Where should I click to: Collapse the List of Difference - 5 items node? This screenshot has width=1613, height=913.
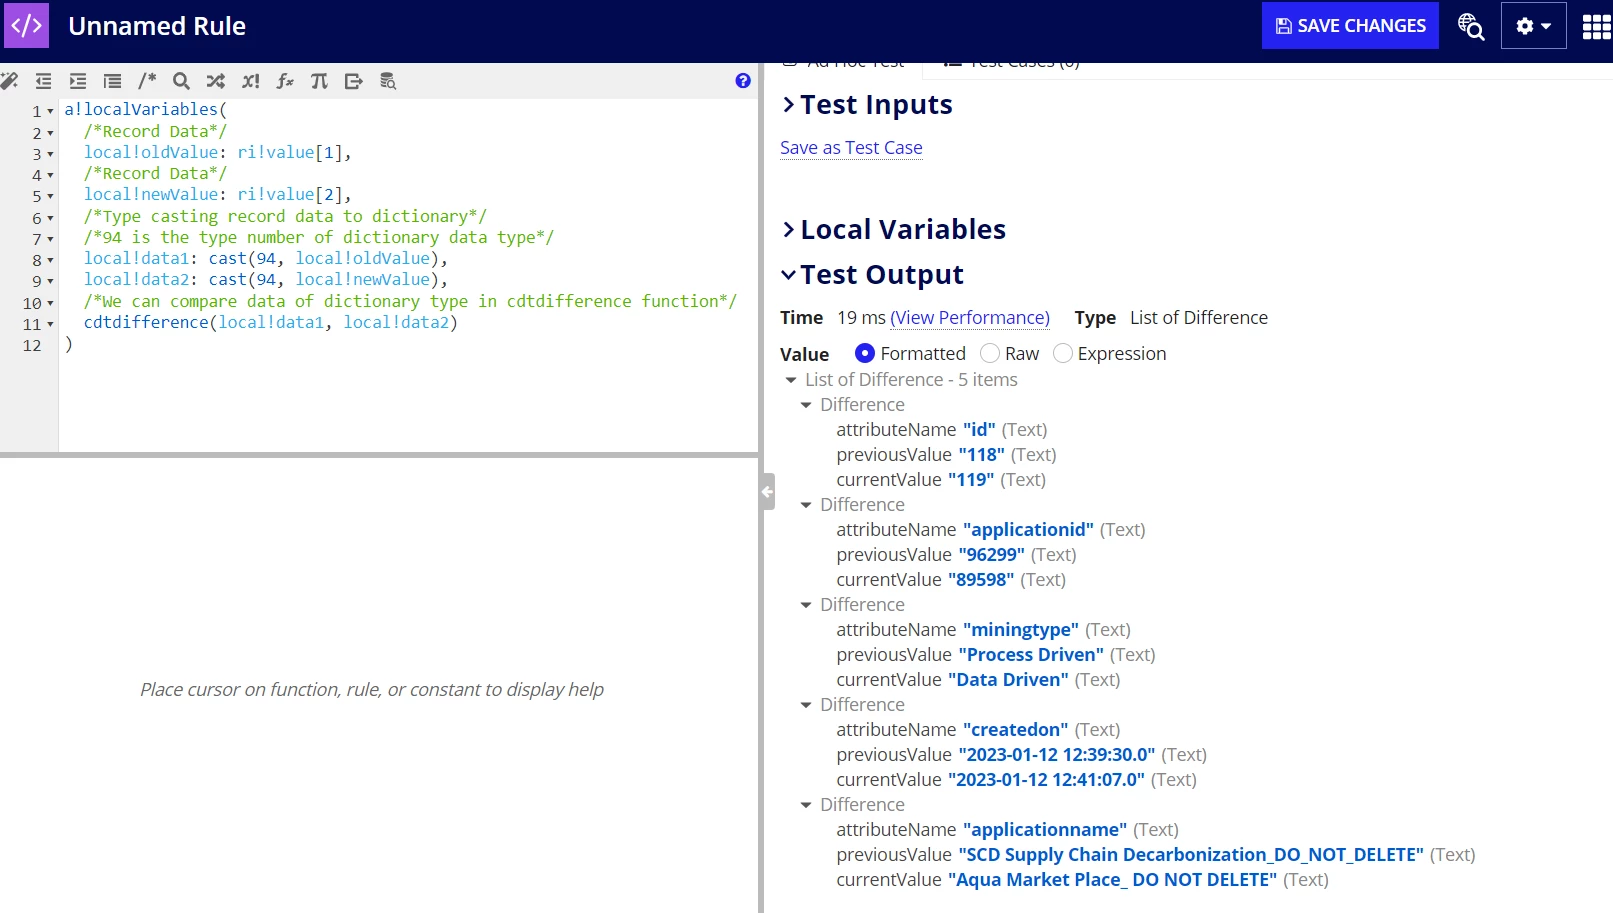pyautogui.click(x=791, y=380)
